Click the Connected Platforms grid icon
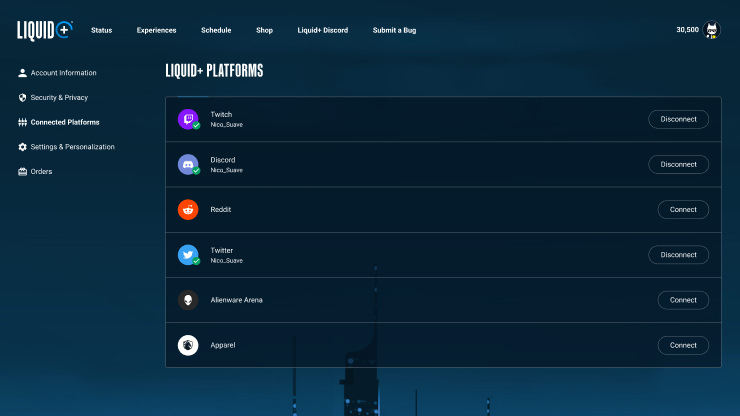 coord(22,122)
